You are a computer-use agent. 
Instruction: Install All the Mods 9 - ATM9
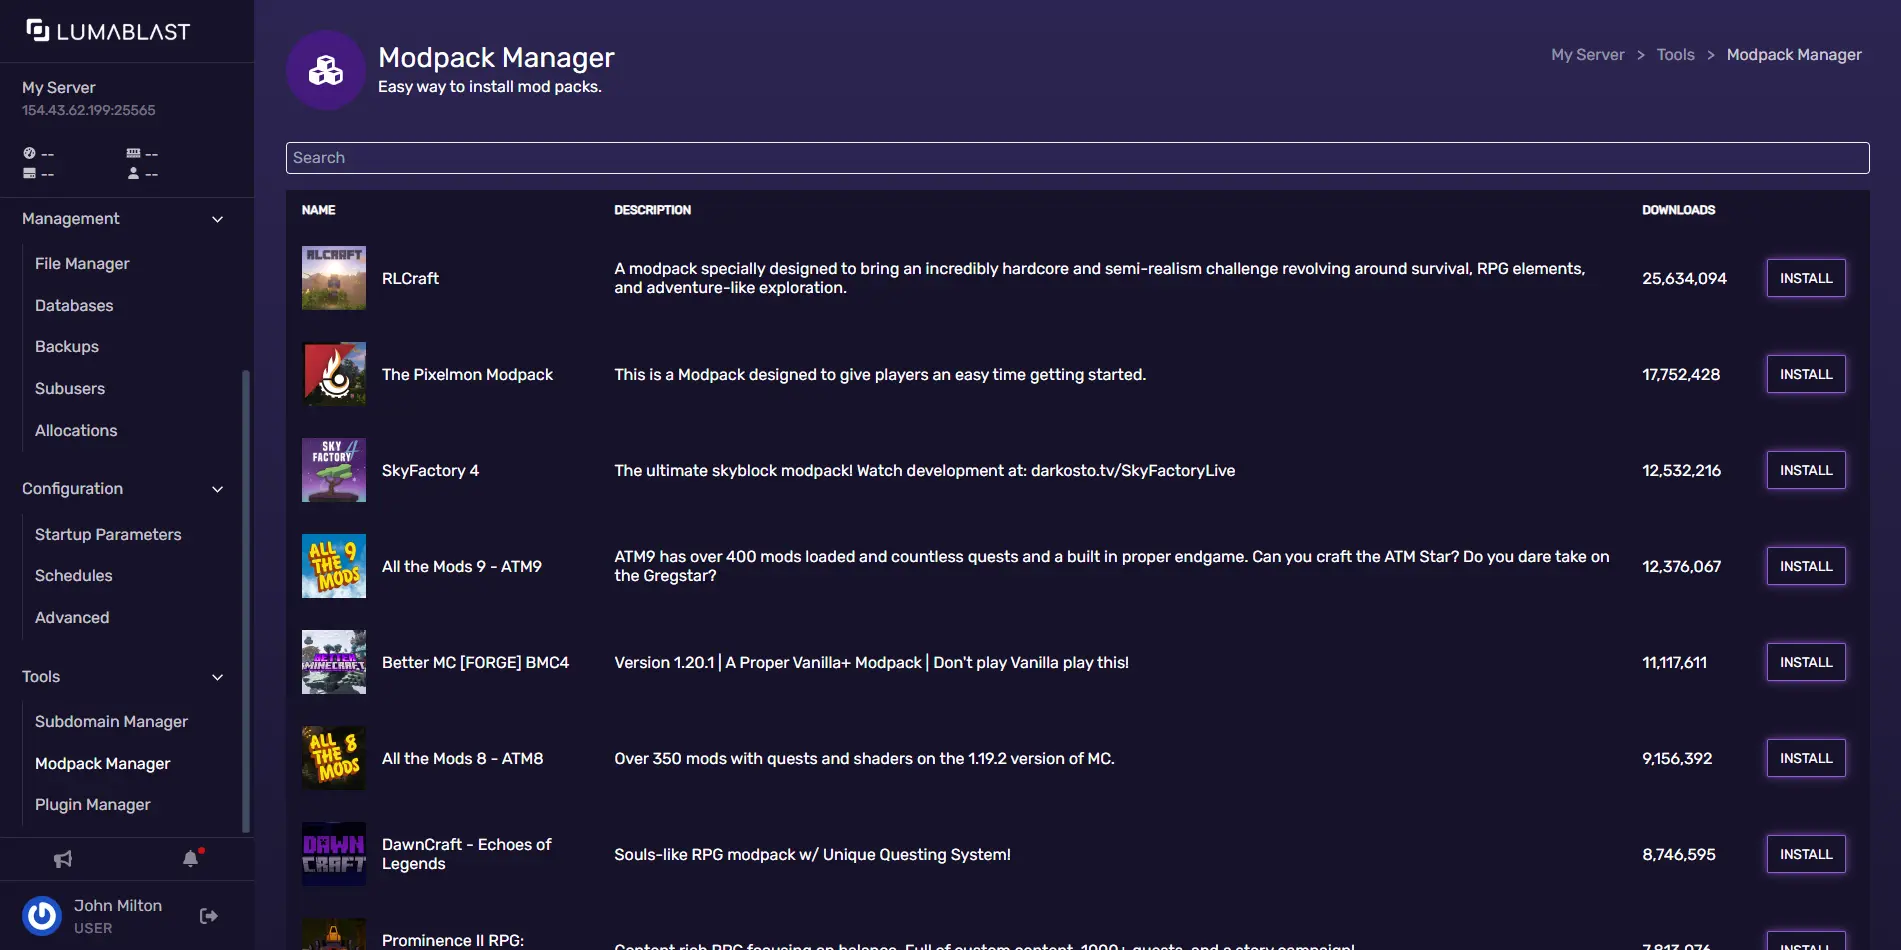(1805, 566)
